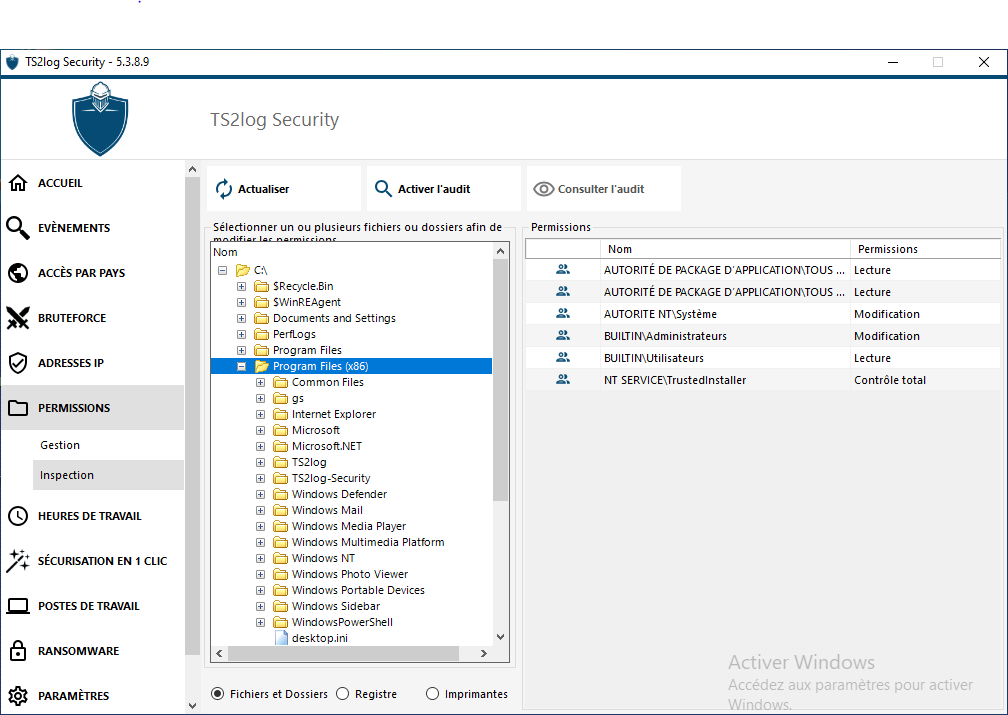Click the magnifier icon beside EVÈNEMENTS
The height and width of the screenshot is (715, 1008).
18,228
